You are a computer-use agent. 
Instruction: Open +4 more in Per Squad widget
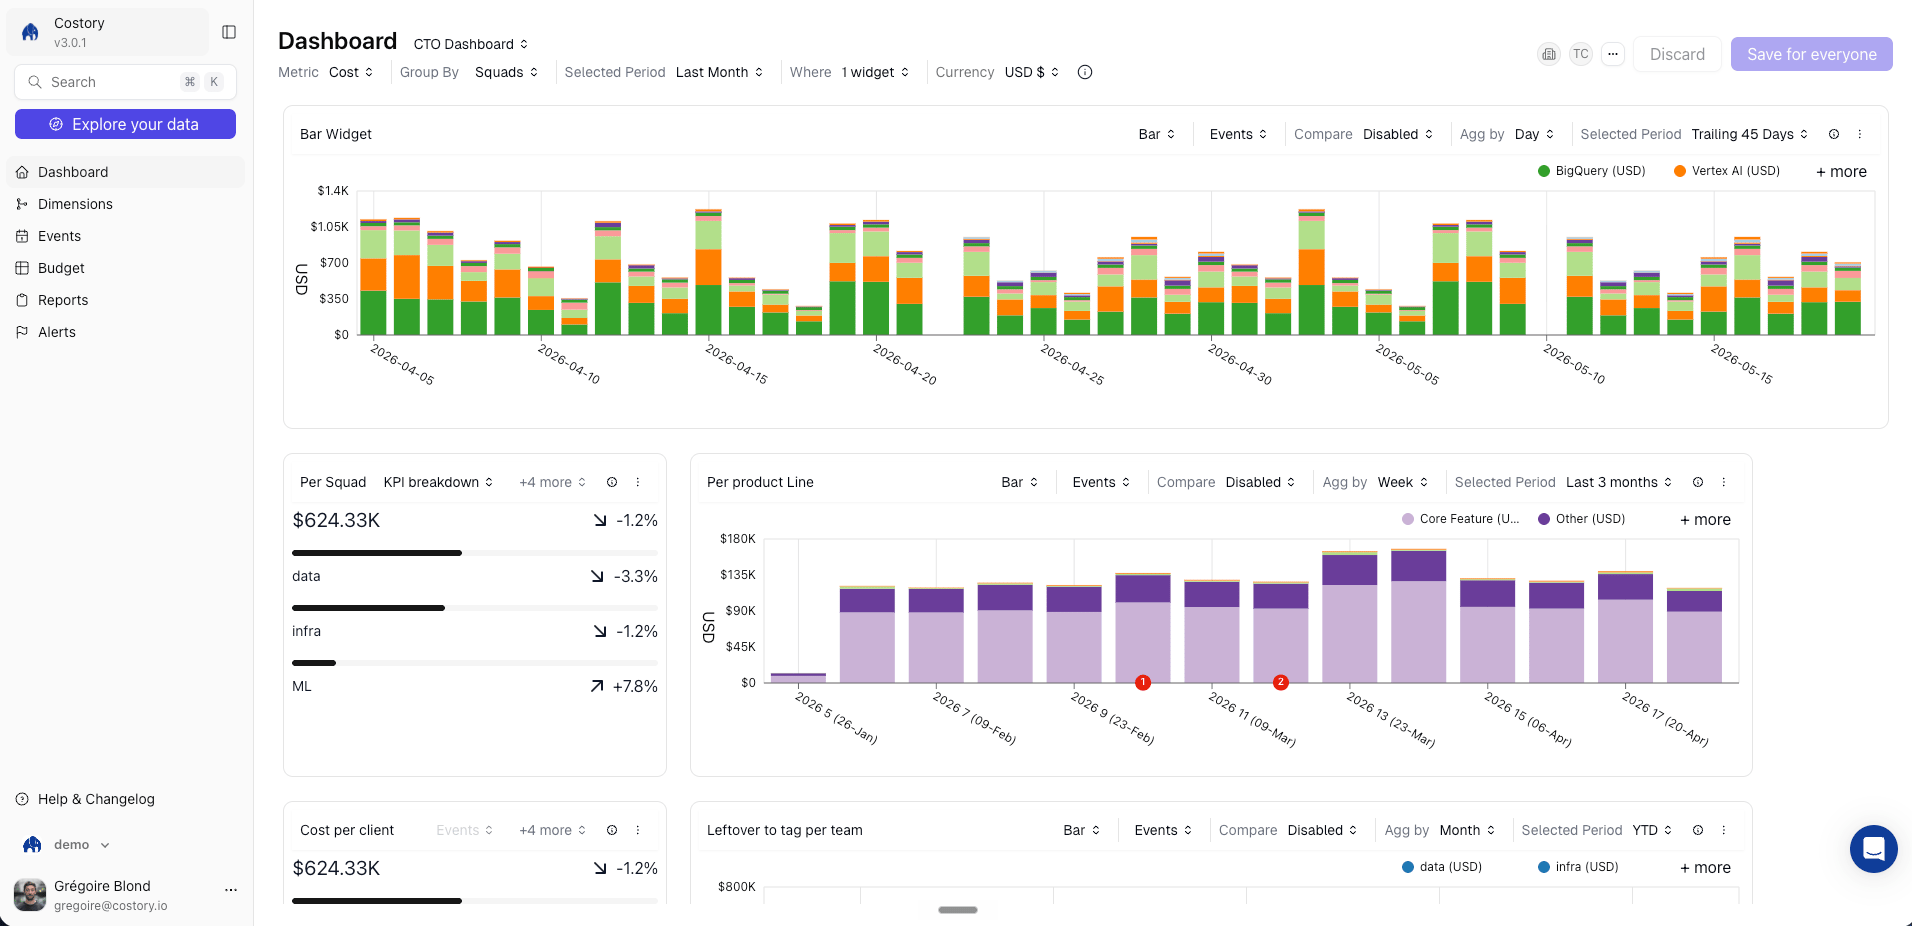(552, 482)
